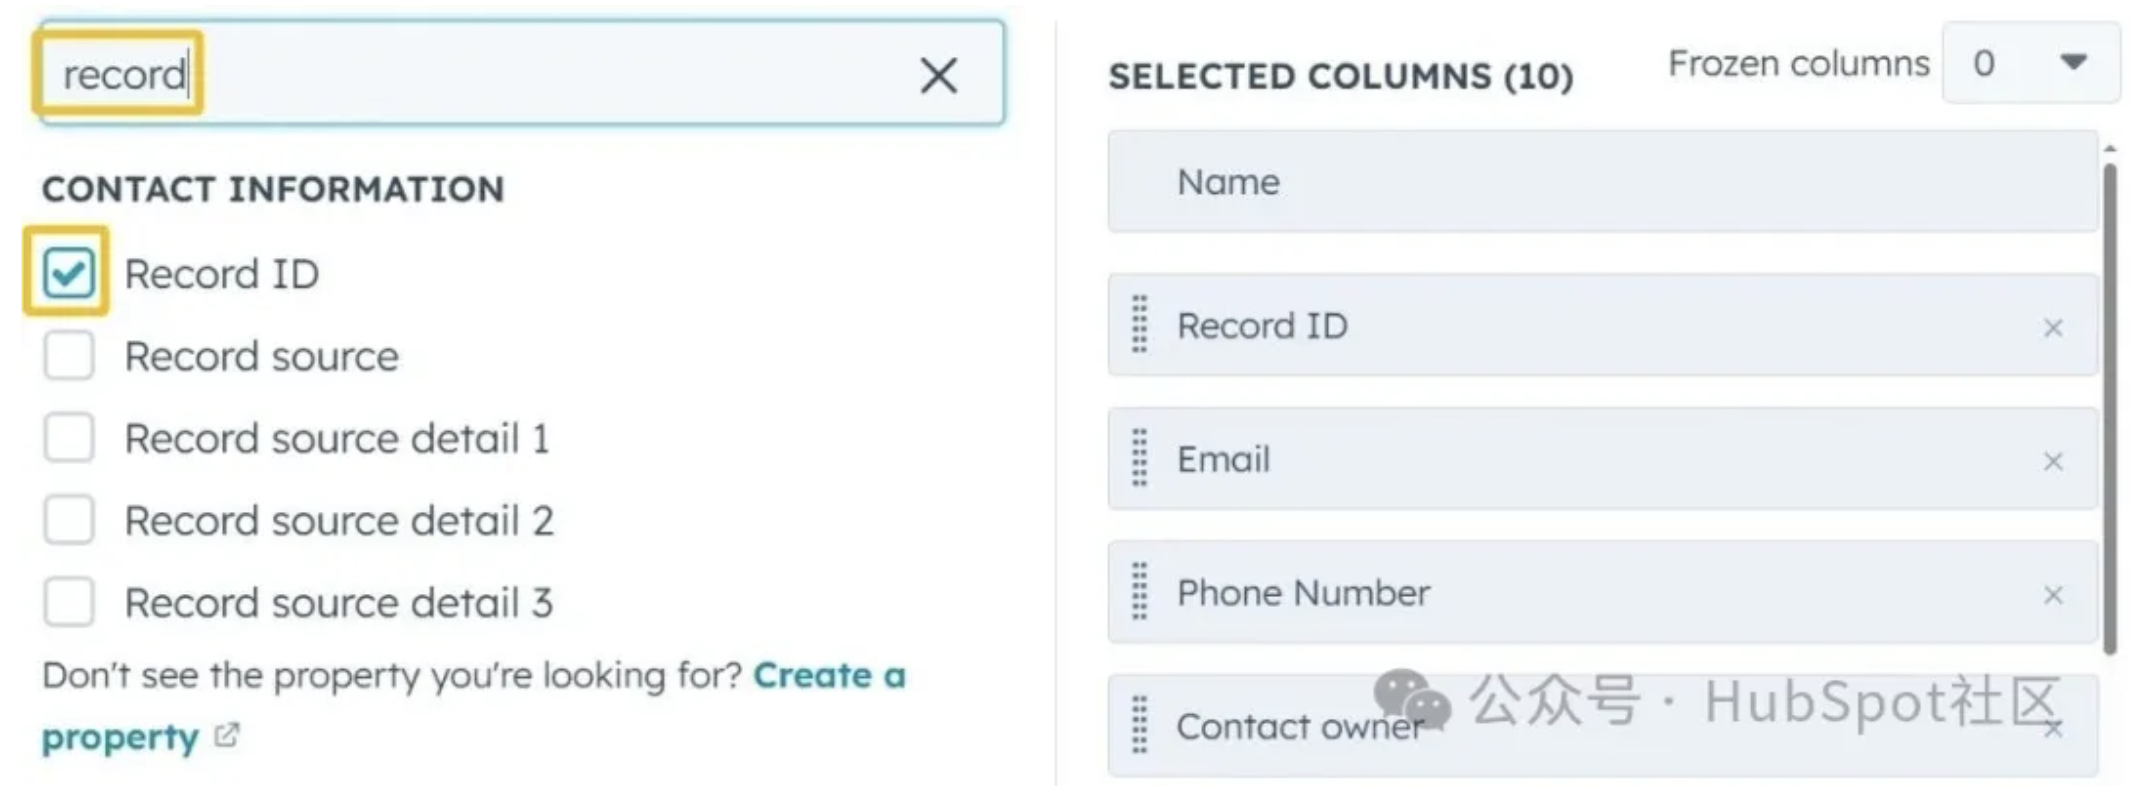
Task: Click drag handle beside Phone Number column
Action: coord(1139,592)
